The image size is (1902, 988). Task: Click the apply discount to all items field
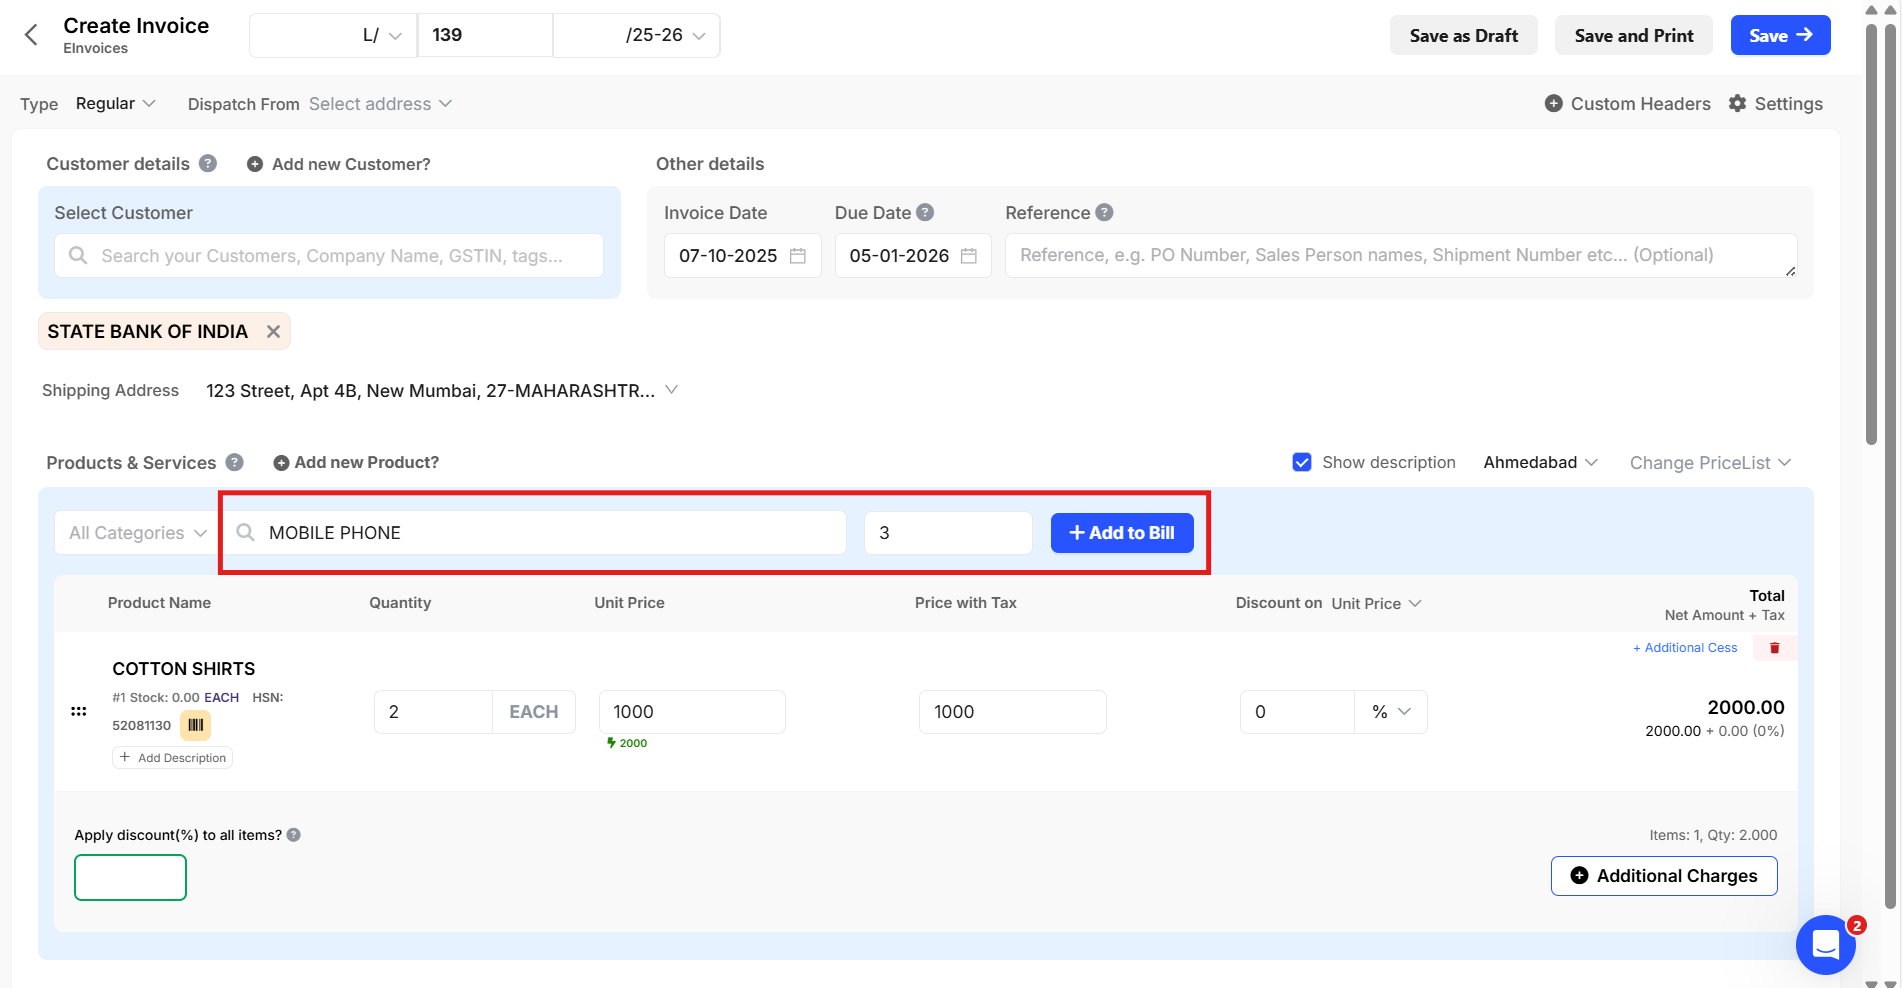pos(130,877)
